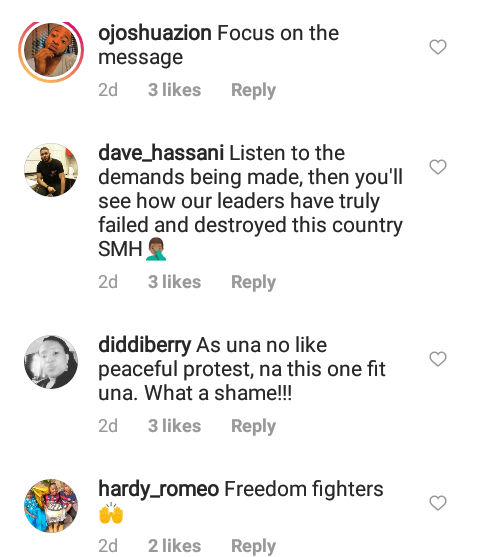Open diddiberry username link
The width and height of the screenshot is (480, 557).
(145, 346)
